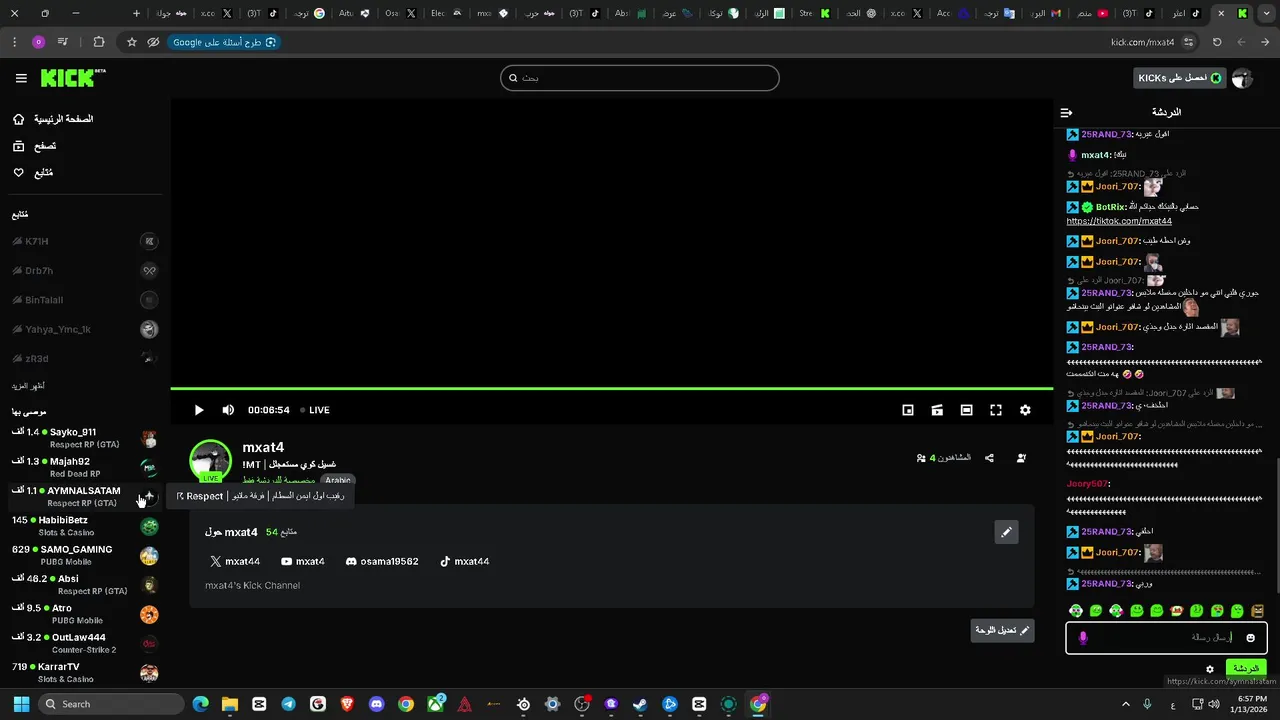Open the YouTube link mxat4
The width and height of the screenshot is (1280, 720).
point(303,562)
